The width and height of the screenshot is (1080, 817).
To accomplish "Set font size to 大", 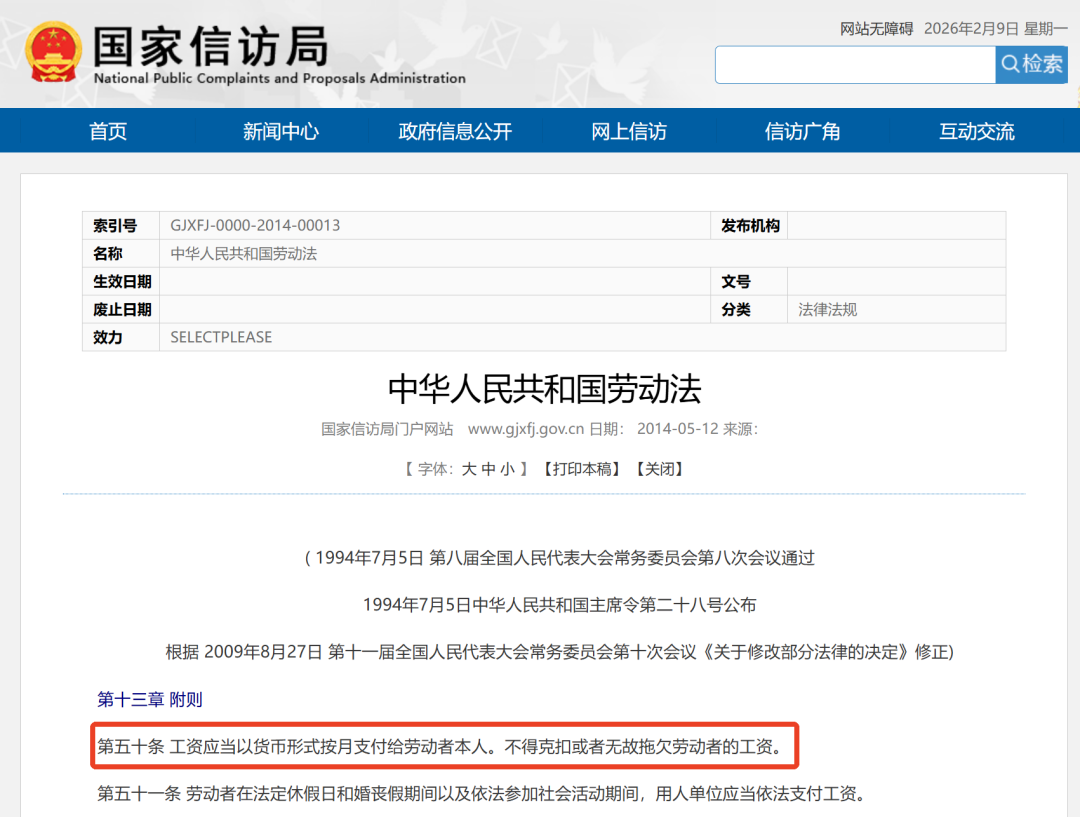I will pos(469,468).
